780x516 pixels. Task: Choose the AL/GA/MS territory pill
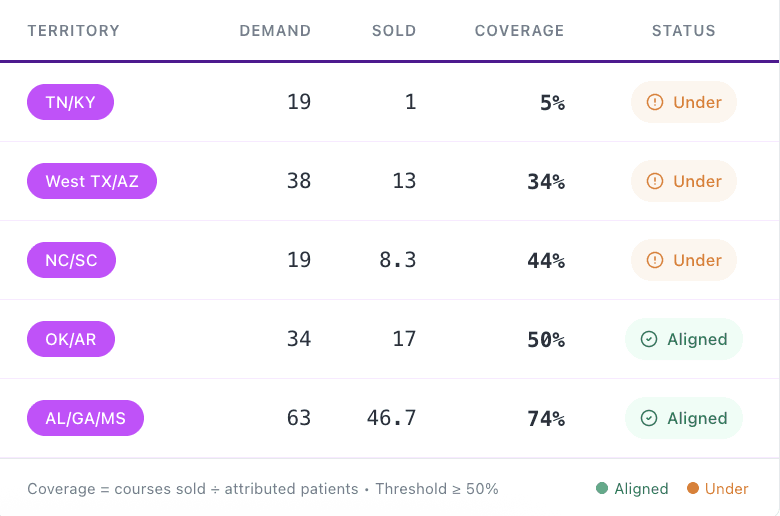point(85,418)
